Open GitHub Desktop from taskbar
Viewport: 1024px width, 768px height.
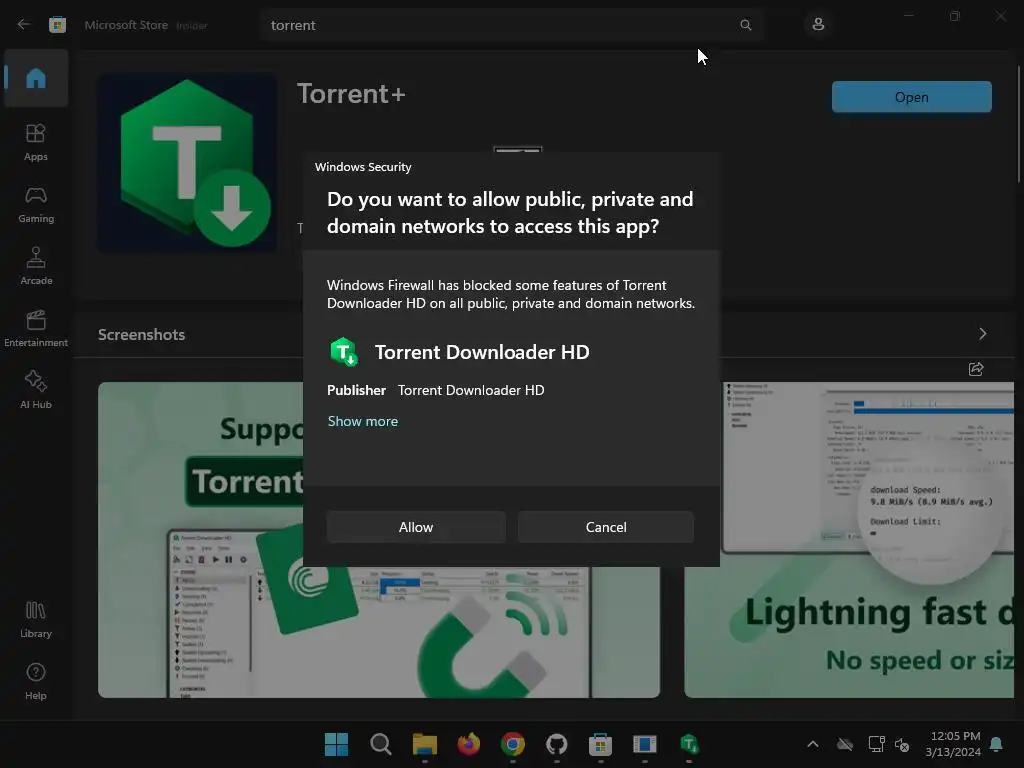point(556,744)
